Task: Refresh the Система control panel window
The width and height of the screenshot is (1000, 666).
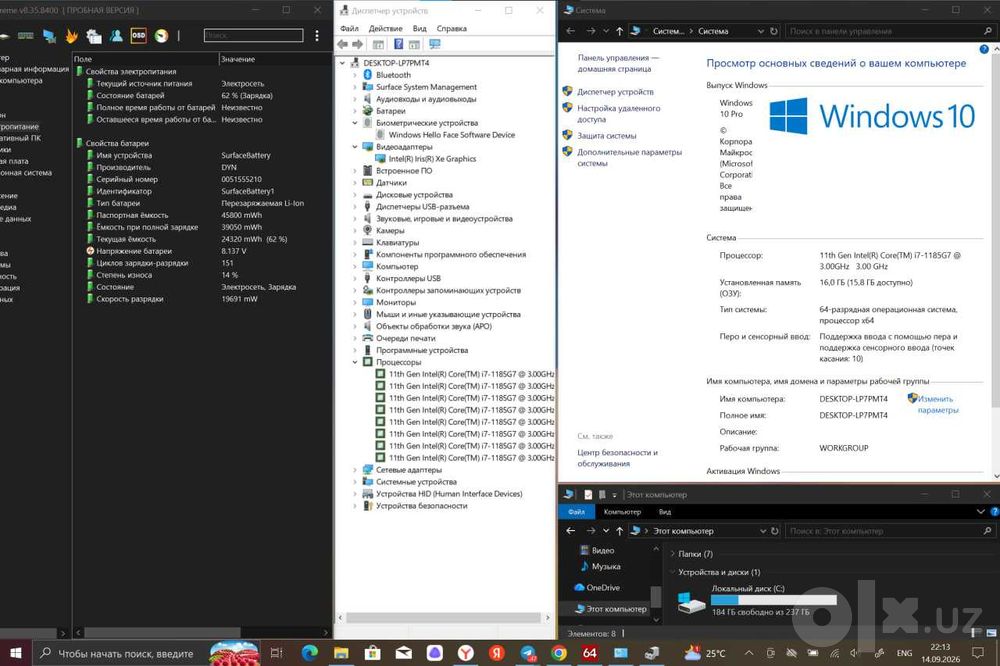Action: pos(774,31)
